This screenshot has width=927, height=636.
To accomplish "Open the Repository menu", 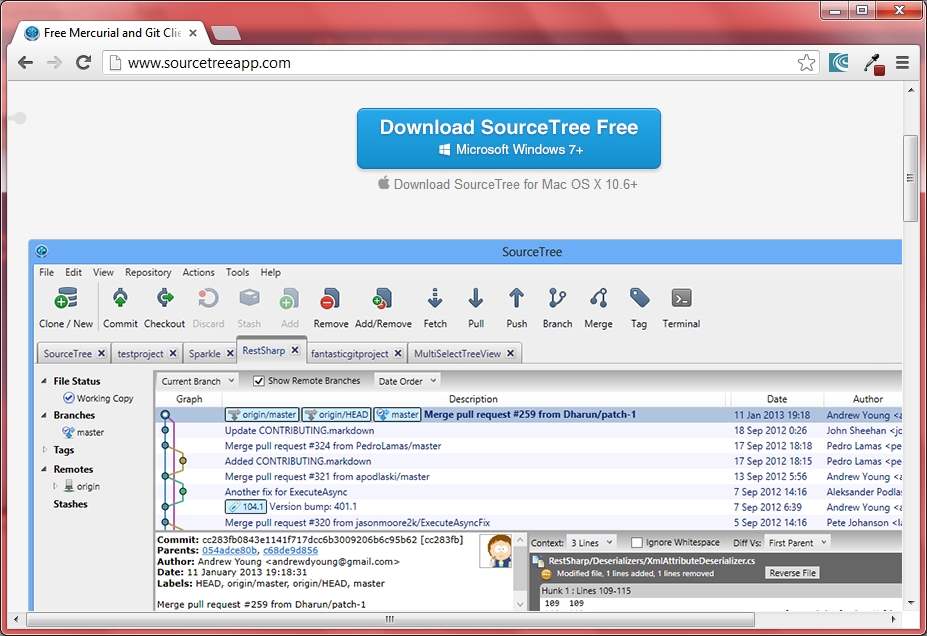I will (147, 272).
